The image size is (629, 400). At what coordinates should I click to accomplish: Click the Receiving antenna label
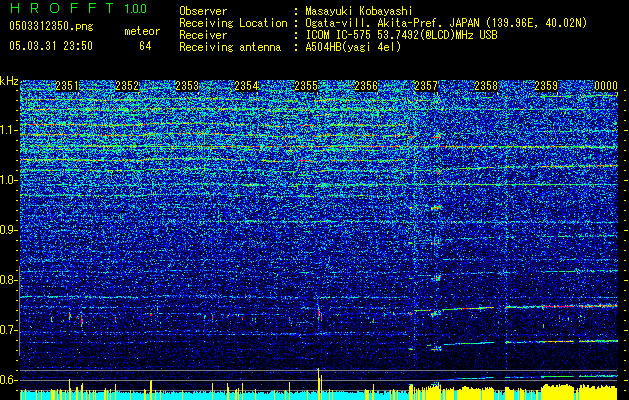coord(230,47)
